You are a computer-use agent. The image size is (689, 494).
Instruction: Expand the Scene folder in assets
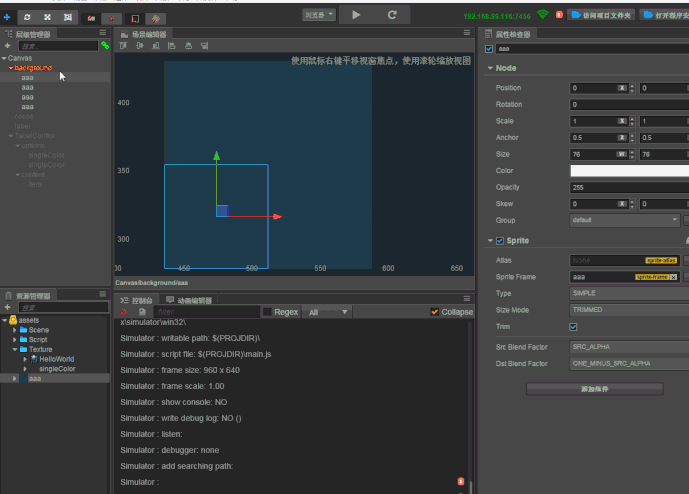(15, 330)
